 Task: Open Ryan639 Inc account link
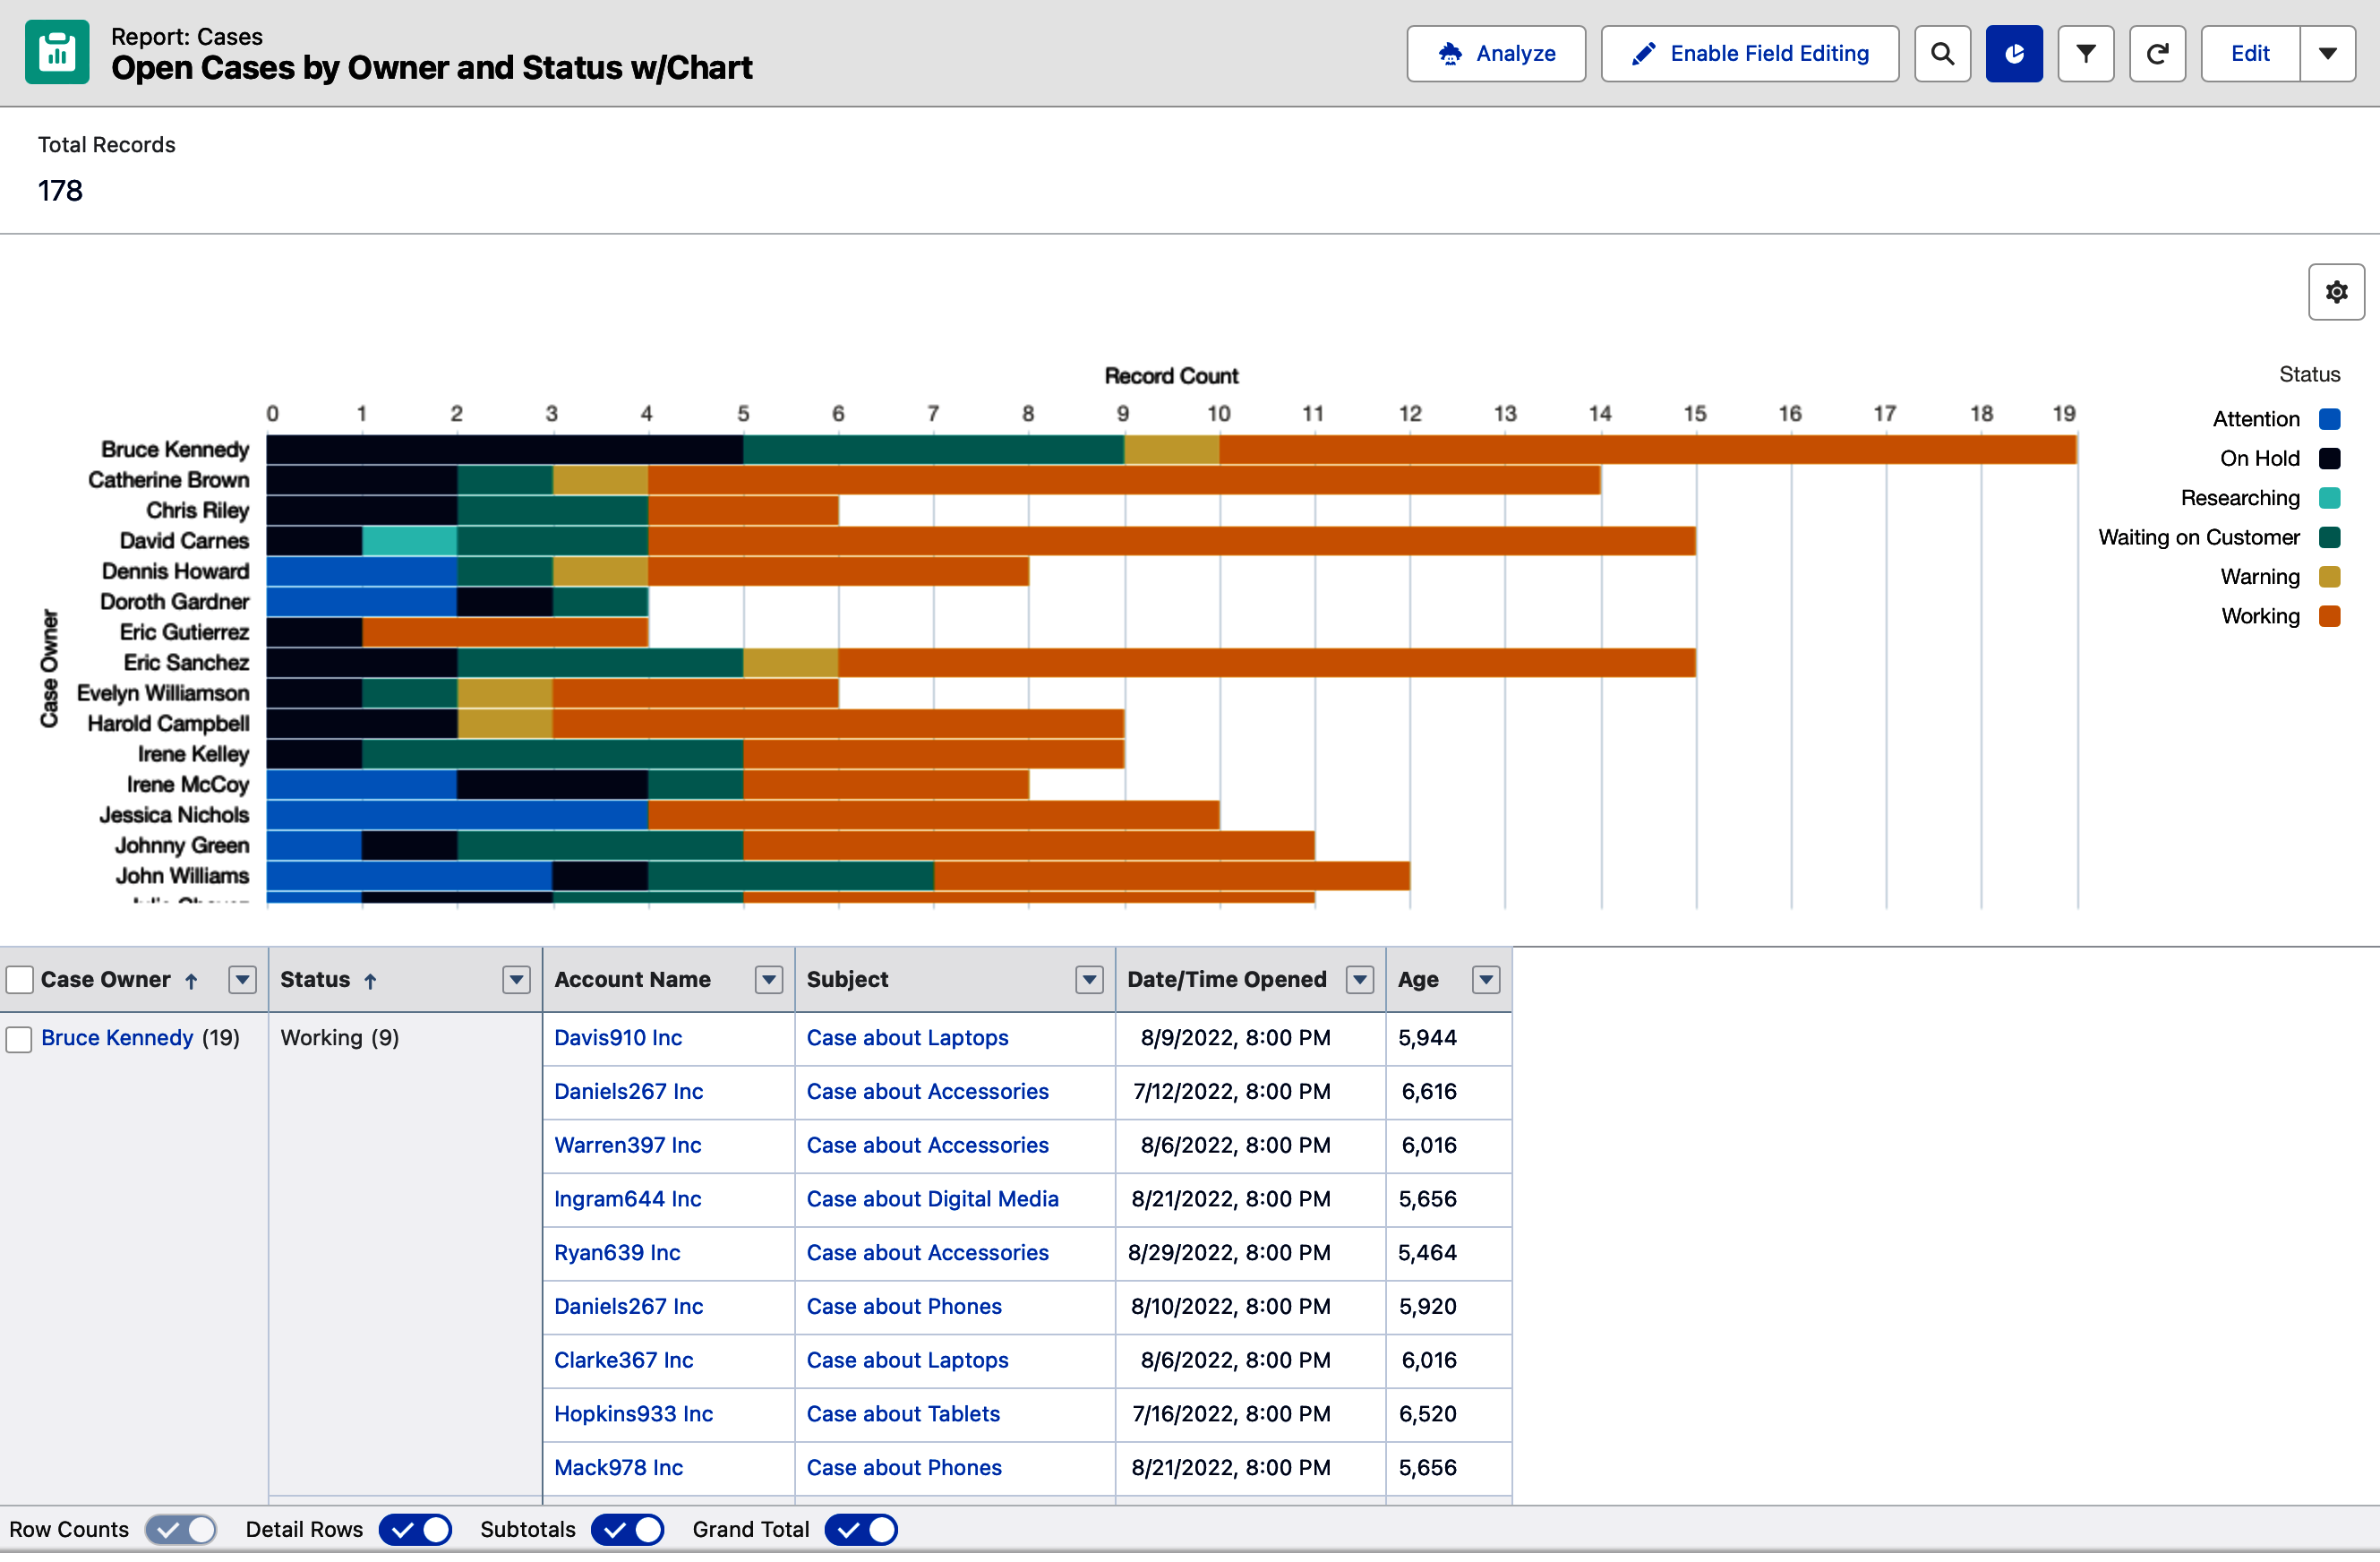pos(617,1254)
